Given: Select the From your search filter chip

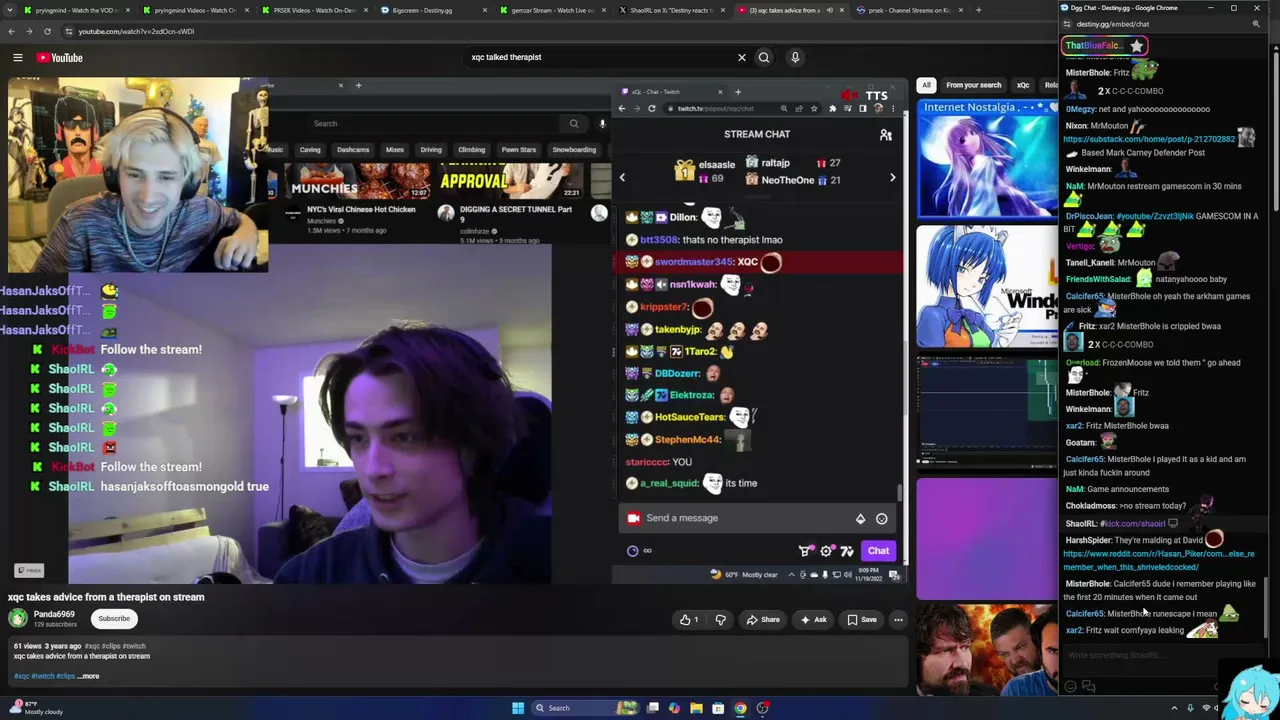Looking at the screenshot, I should point(973,85).
